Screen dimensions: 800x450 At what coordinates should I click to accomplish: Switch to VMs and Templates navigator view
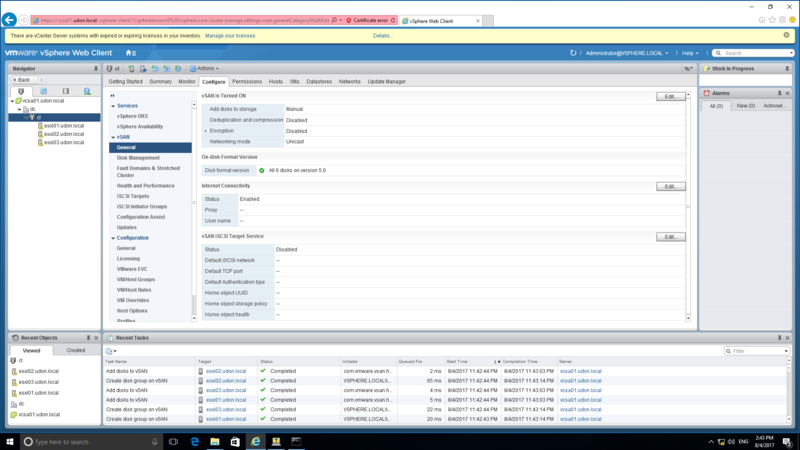43,91
